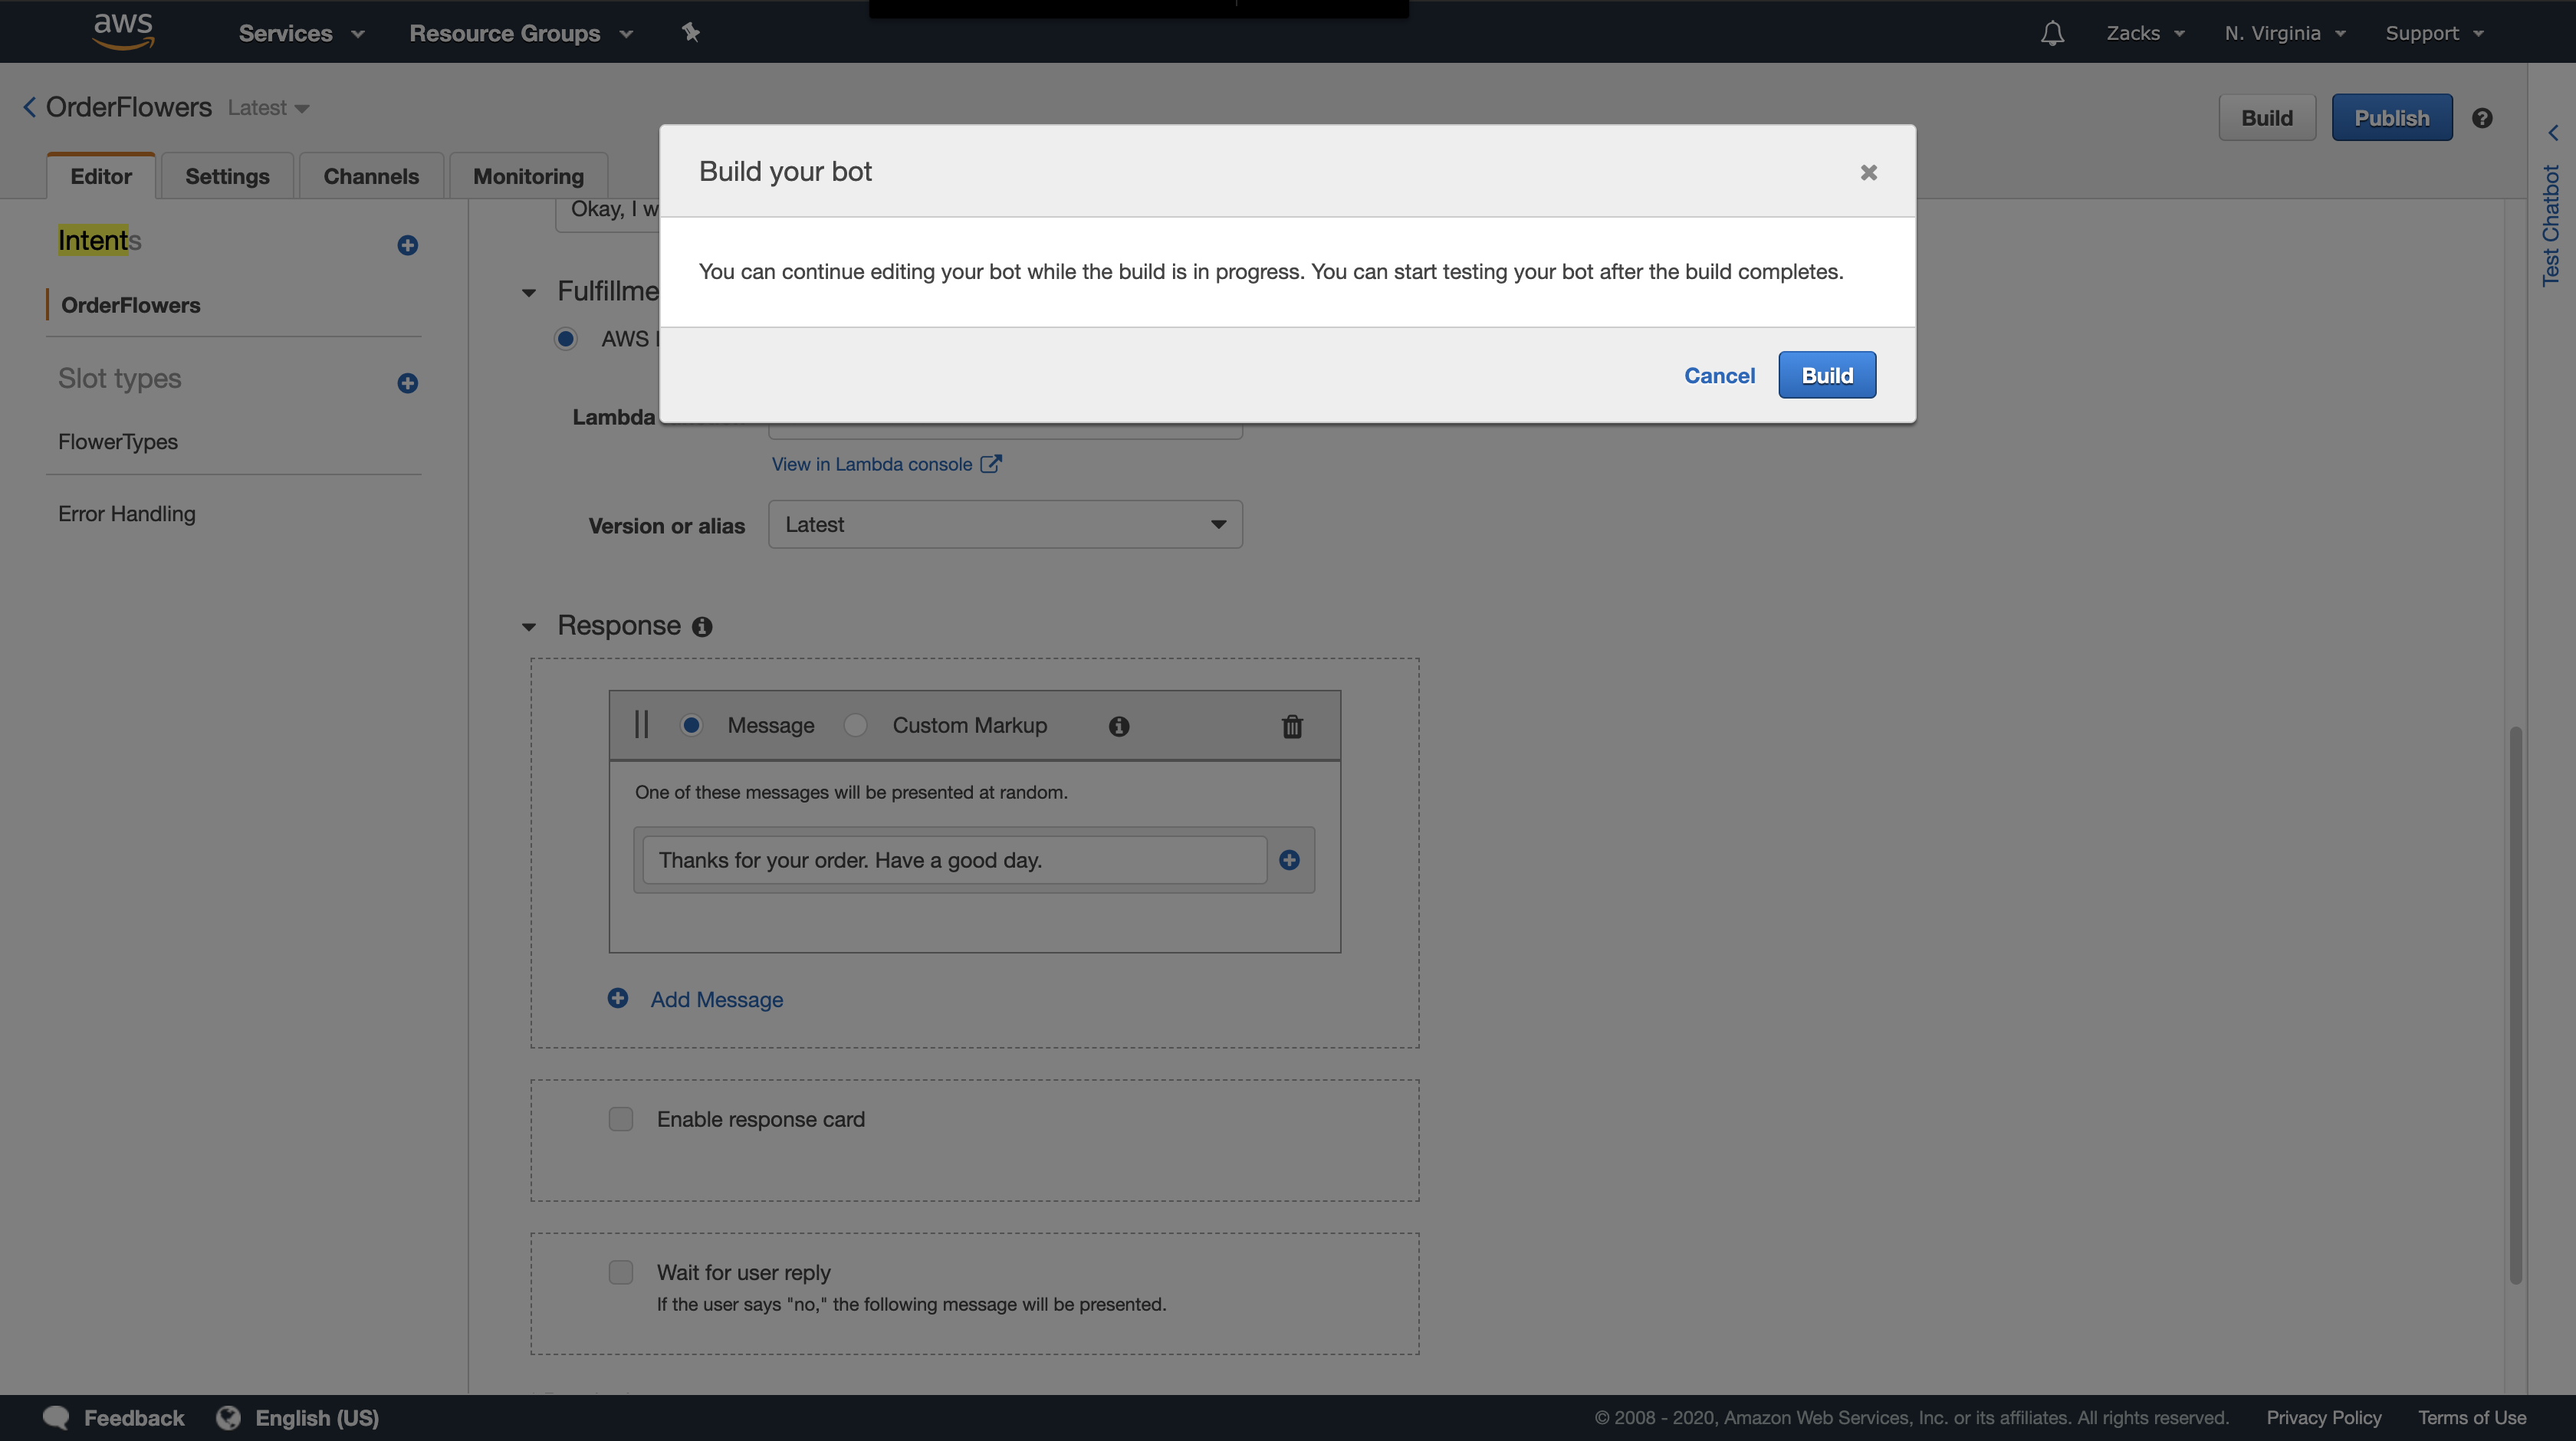Click the info icon beside Response heading
This screenshot has width=2576, height=1441.
(x=702, y=627)
